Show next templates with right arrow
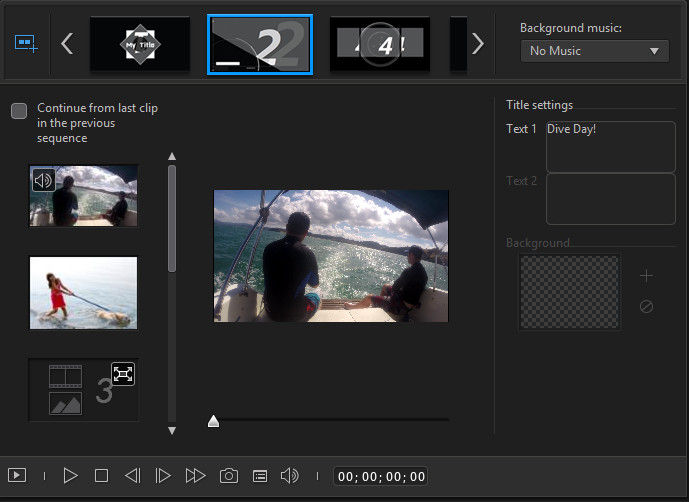 pos(478,44)
